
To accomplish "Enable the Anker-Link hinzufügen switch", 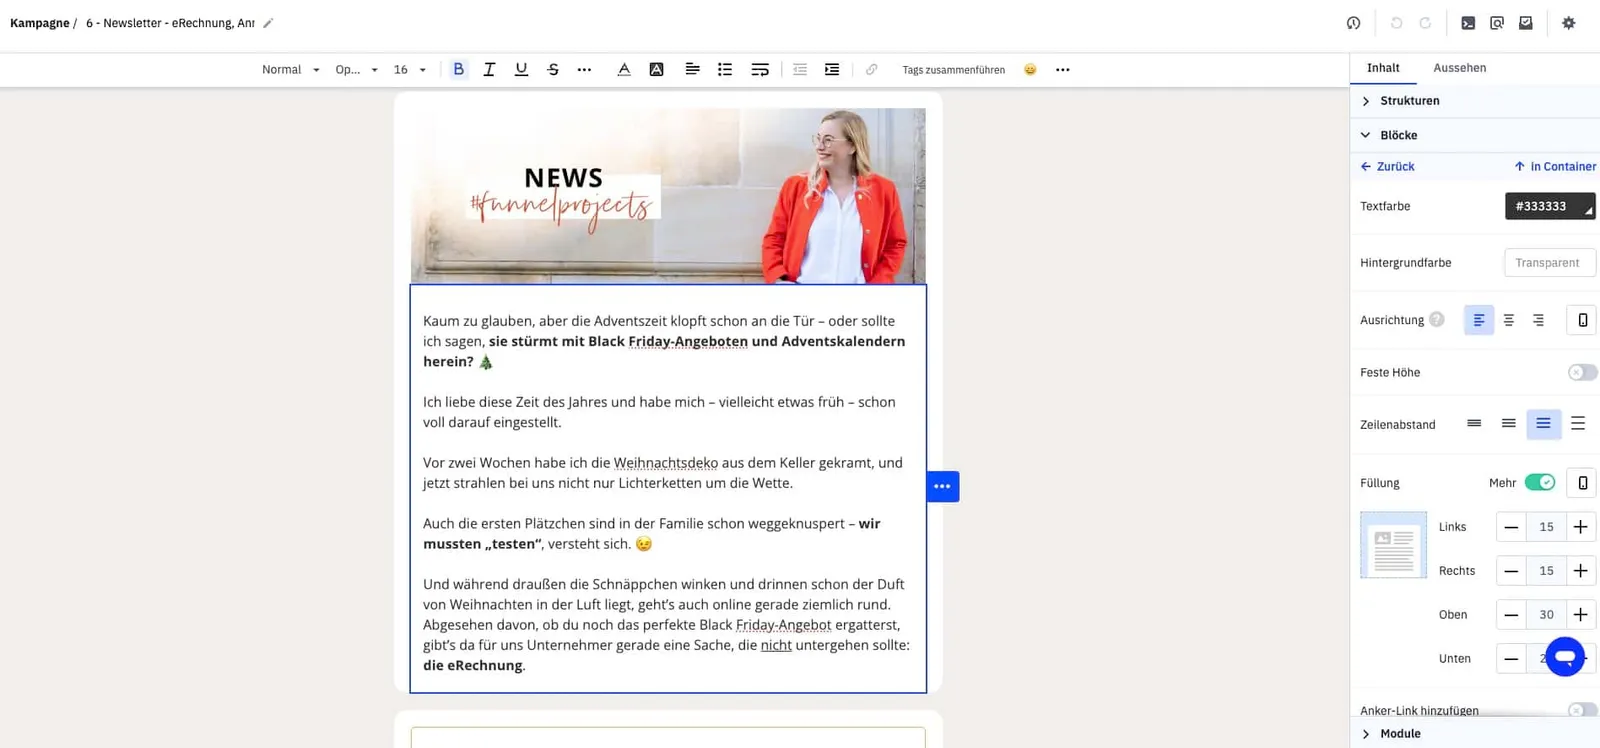I will 1582,710.
